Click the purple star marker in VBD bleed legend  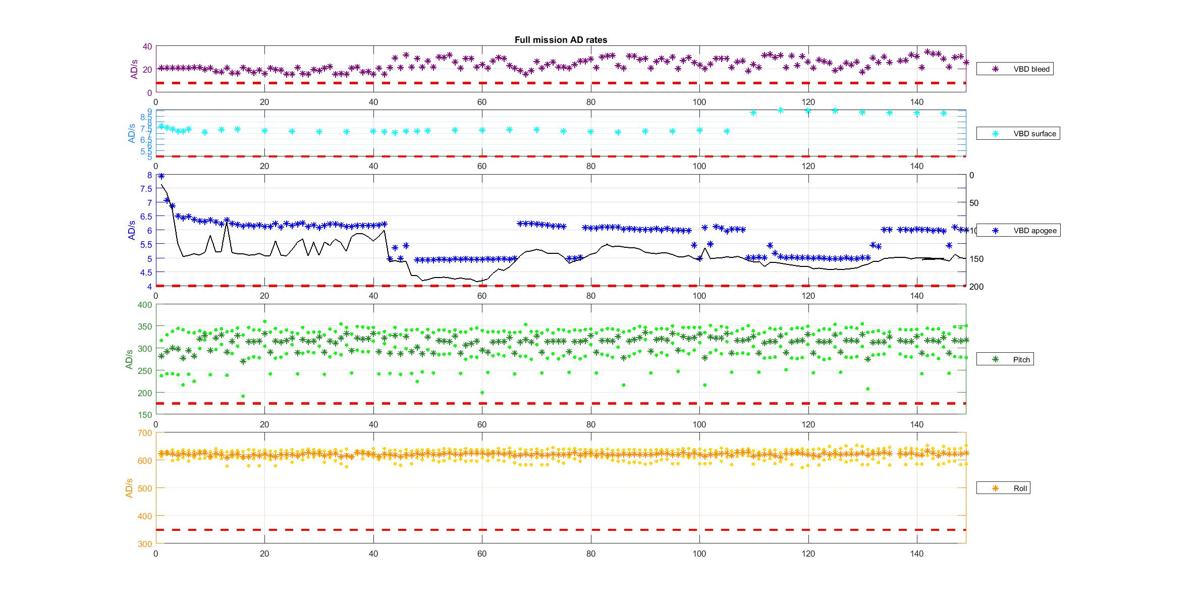point(995,69)
